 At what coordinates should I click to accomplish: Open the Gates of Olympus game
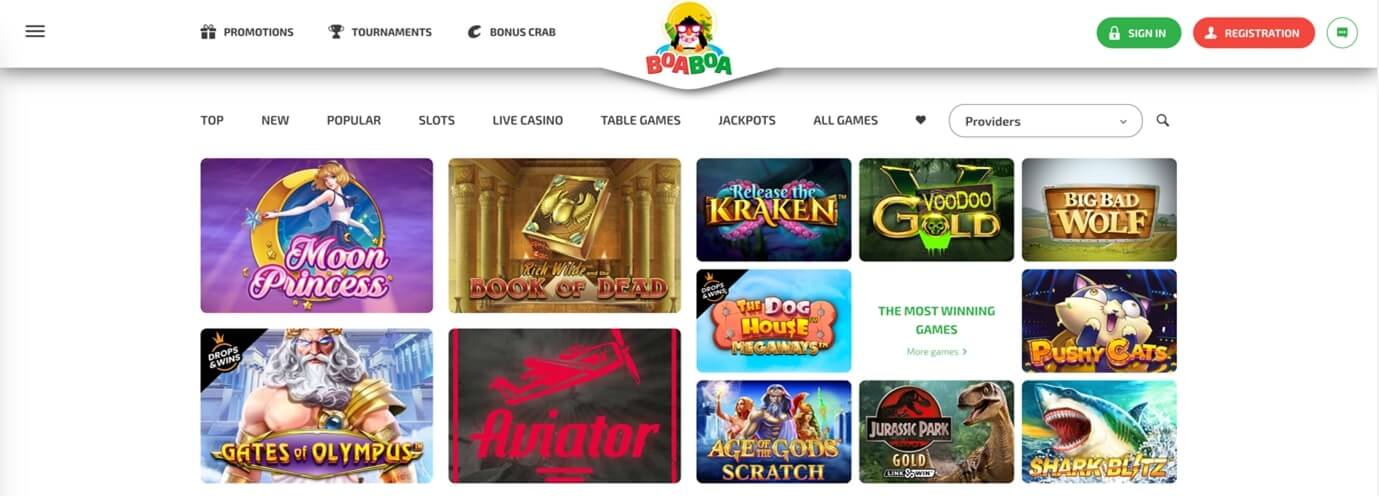tap(317, 406)
